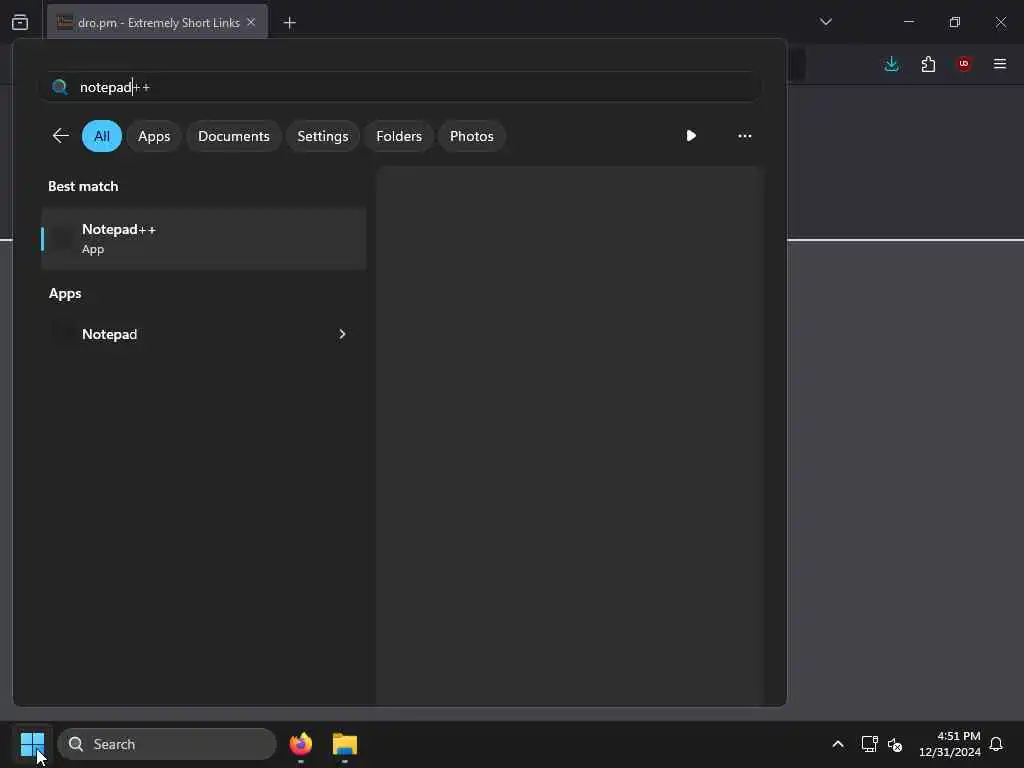1024x768 pixels.
Task: Open the Firefox list all tabs dropdown
Action: [826, 22]
